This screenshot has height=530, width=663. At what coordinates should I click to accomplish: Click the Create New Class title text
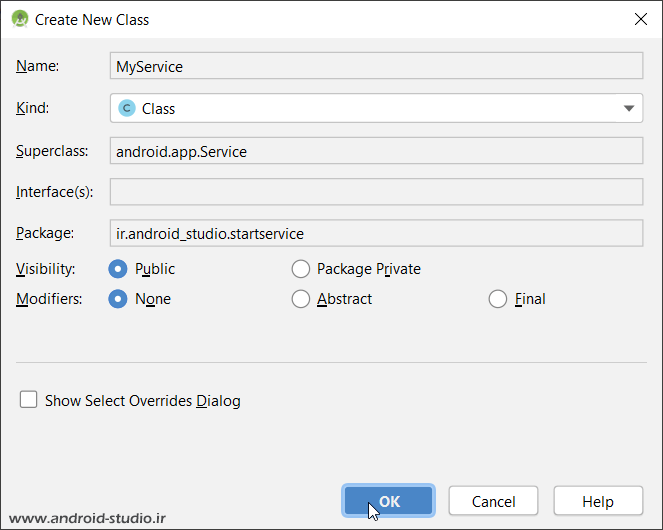[92, 19]
